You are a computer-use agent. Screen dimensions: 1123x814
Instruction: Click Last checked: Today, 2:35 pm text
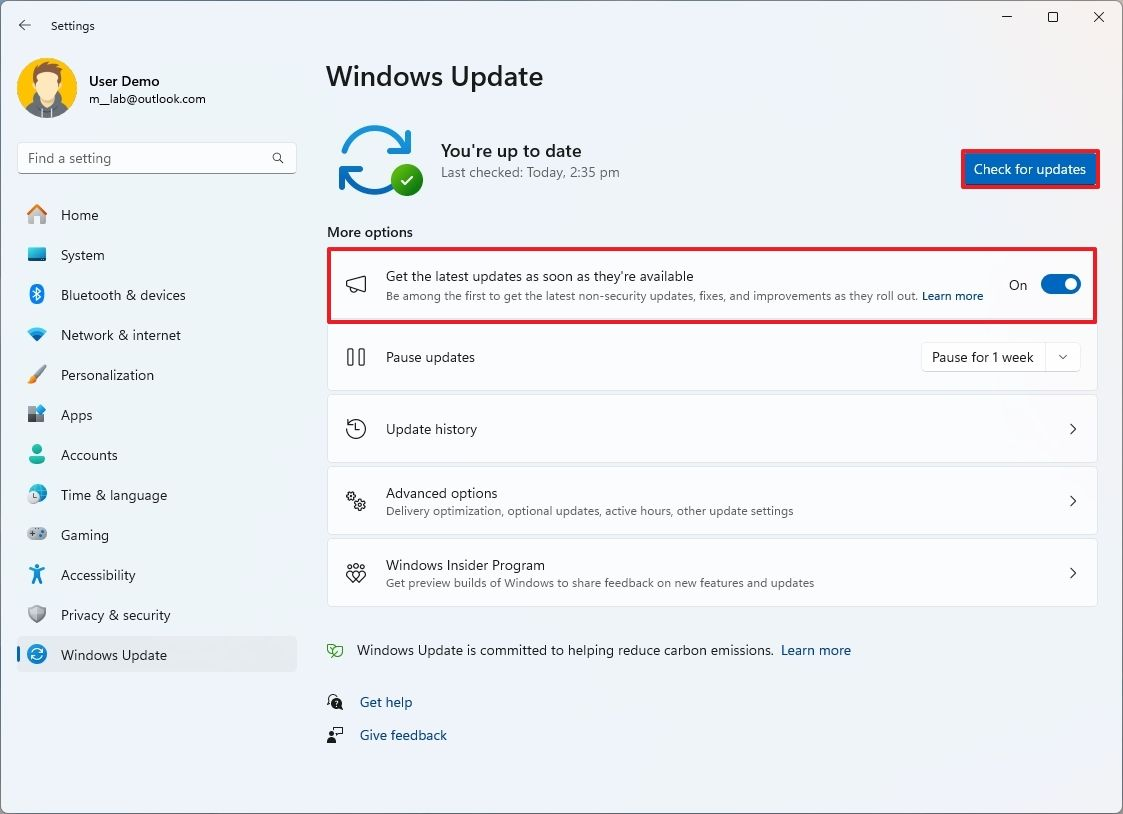tap(530, 173)
